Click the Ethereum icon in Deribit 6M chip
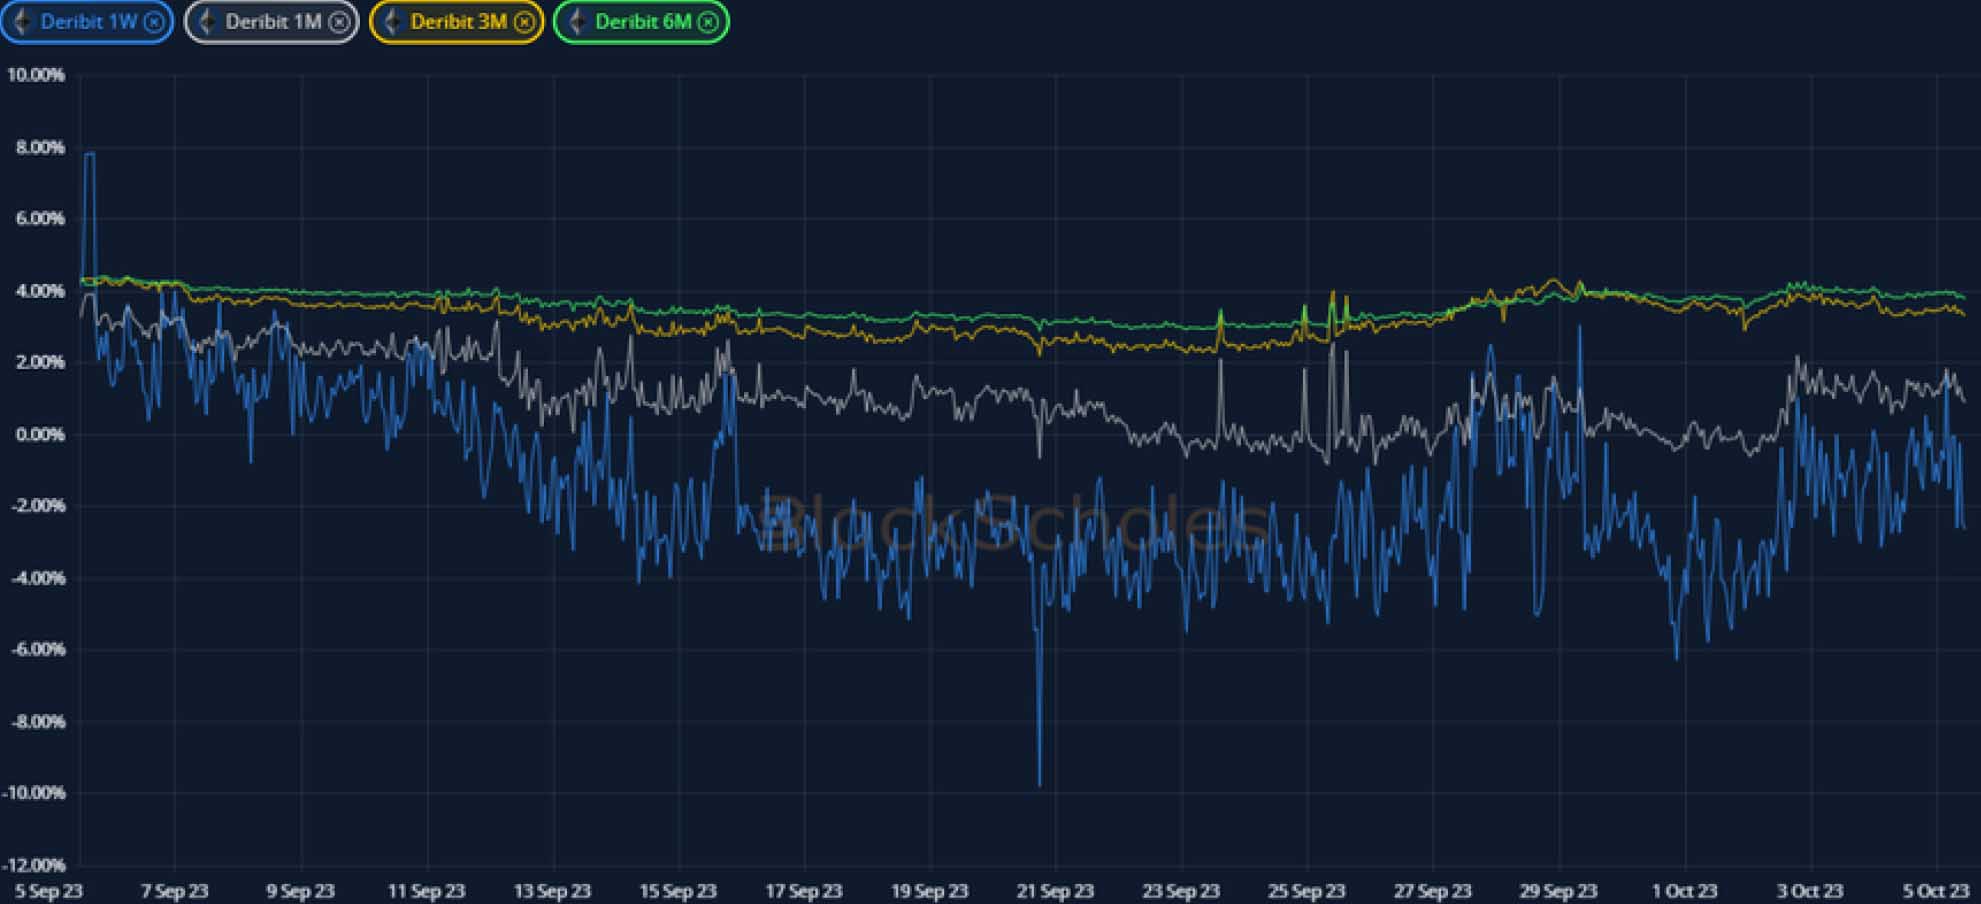Image resolution: width=1981 pixels, height=904 pixels. (x=577, y=22)
